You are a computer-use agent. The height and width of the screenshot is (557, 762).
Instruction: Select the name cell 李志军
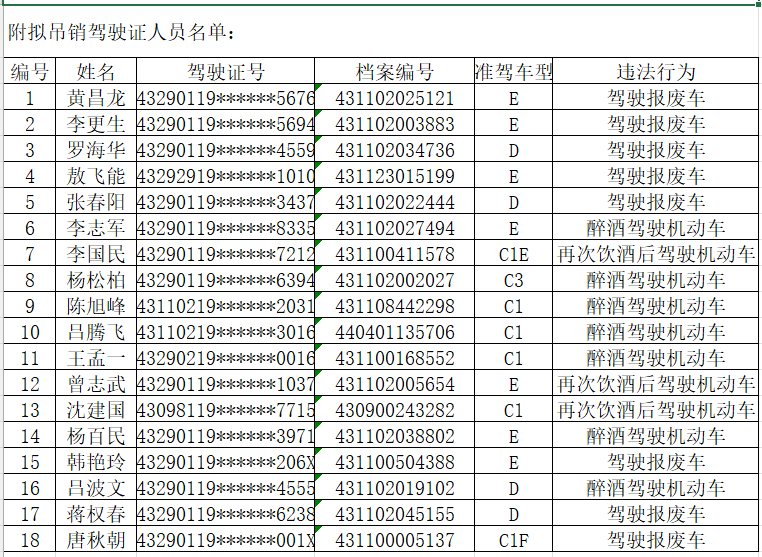(96, 227)
